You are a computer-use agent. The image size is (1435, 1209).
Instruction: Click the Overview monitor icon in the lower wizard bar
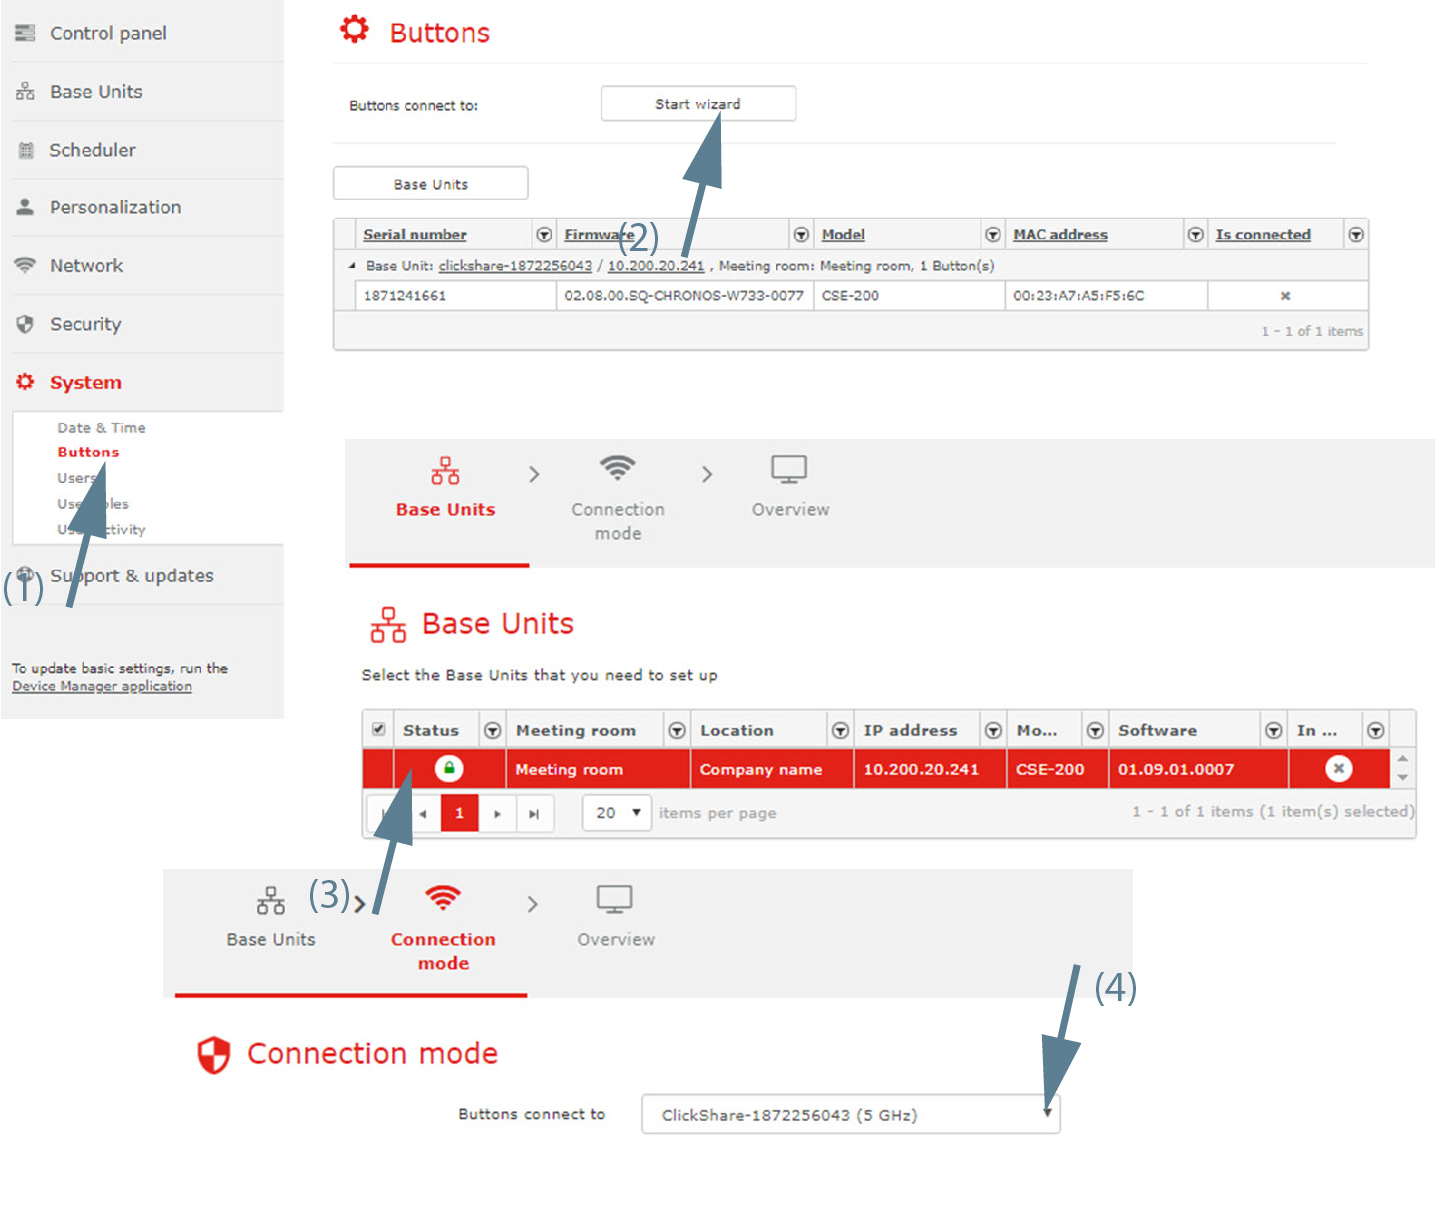click(x=615, y=899)
